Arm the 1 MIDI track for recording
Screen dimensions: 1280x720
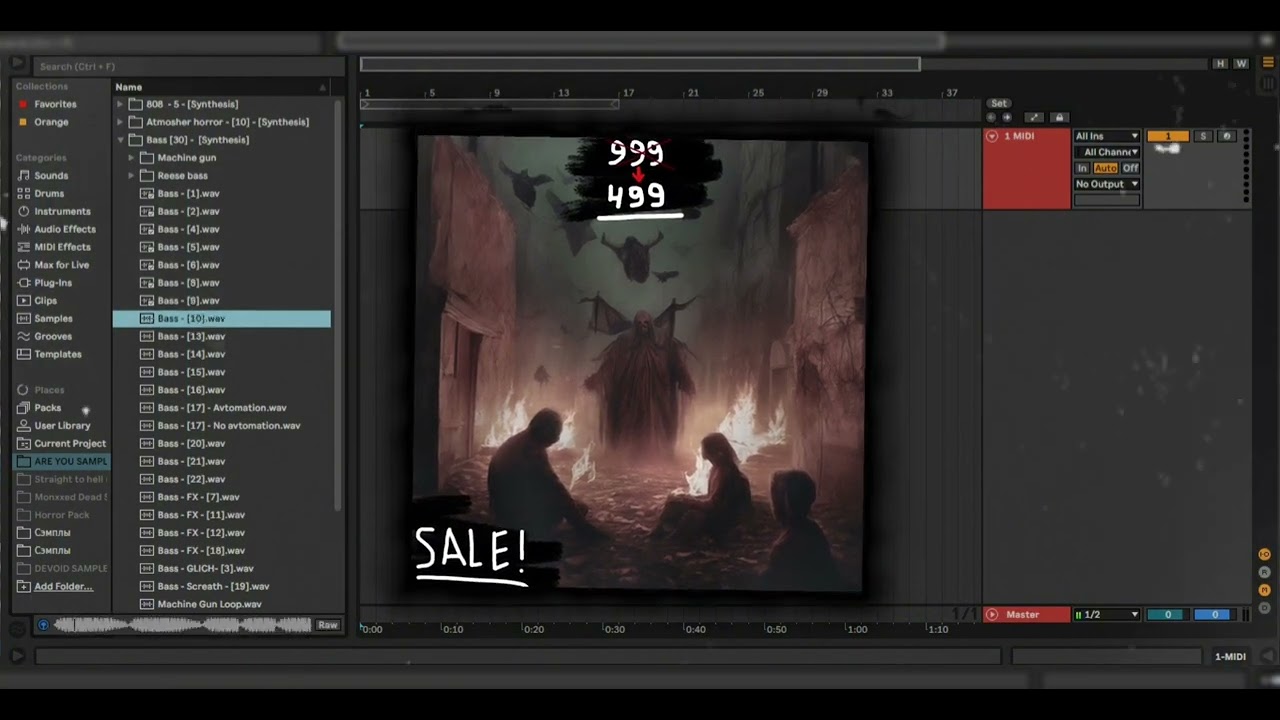pos(1227,136)
